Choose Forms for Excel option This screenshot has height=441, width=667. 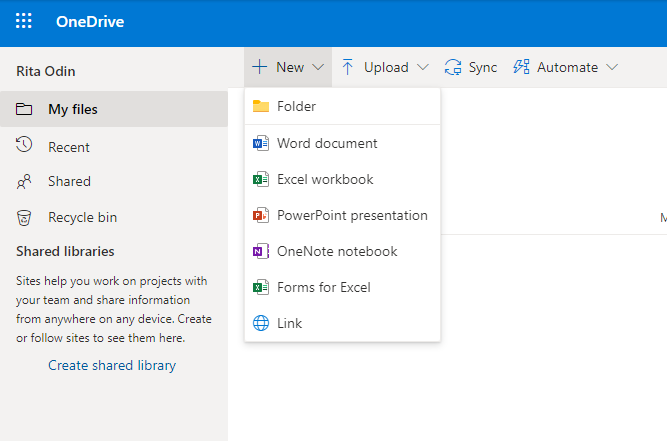point(342,287)
